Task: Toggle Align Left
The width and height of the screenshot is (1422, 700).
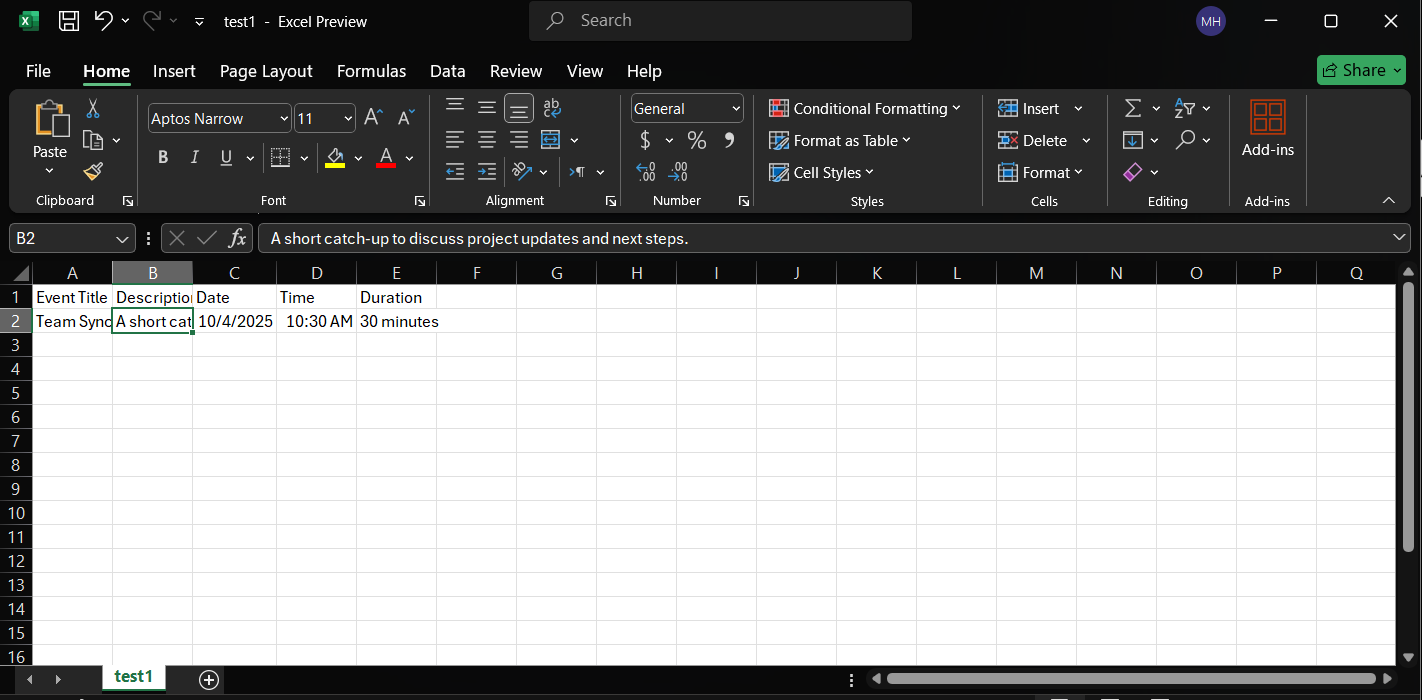Action: pyautogui.click(x=455, y=140)
